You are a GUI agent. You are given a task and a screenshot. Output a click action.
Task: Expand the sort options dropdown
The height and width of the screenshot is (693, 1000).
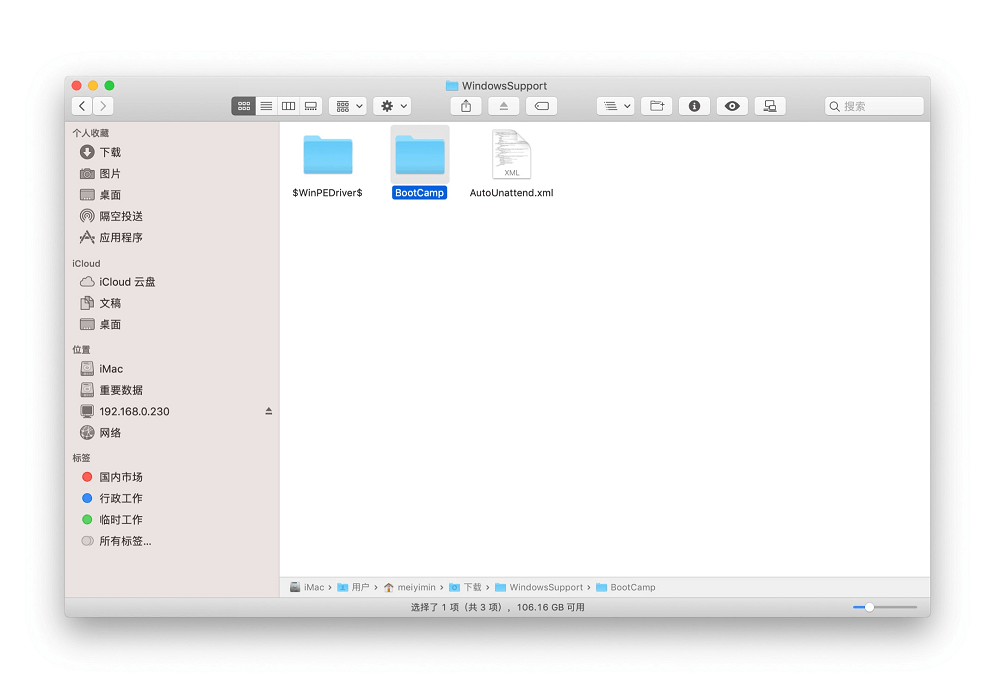615,106
